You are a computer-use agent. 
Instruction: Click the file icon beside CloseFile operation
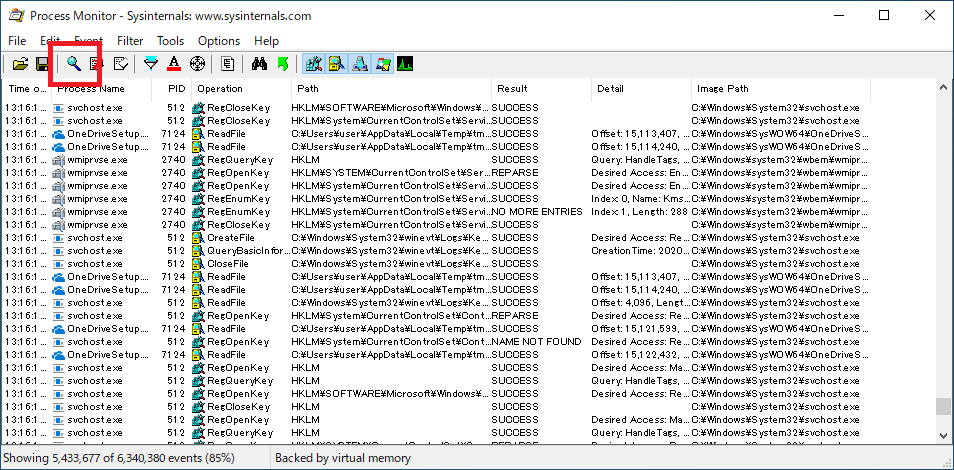(198, 264)
